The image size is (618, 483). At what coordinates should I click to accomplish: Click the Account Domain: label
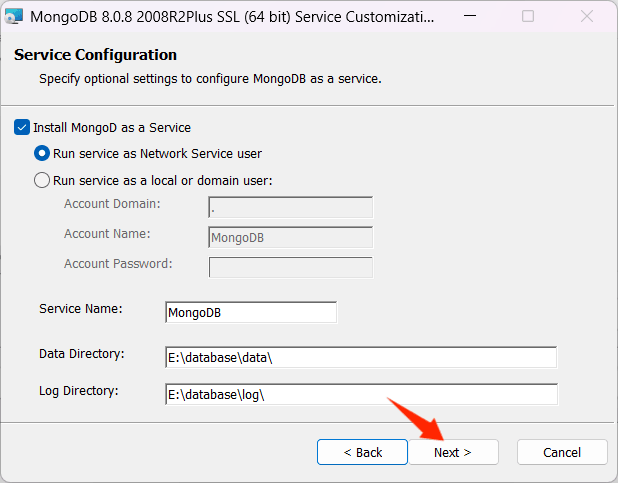[x=112, y=203]
